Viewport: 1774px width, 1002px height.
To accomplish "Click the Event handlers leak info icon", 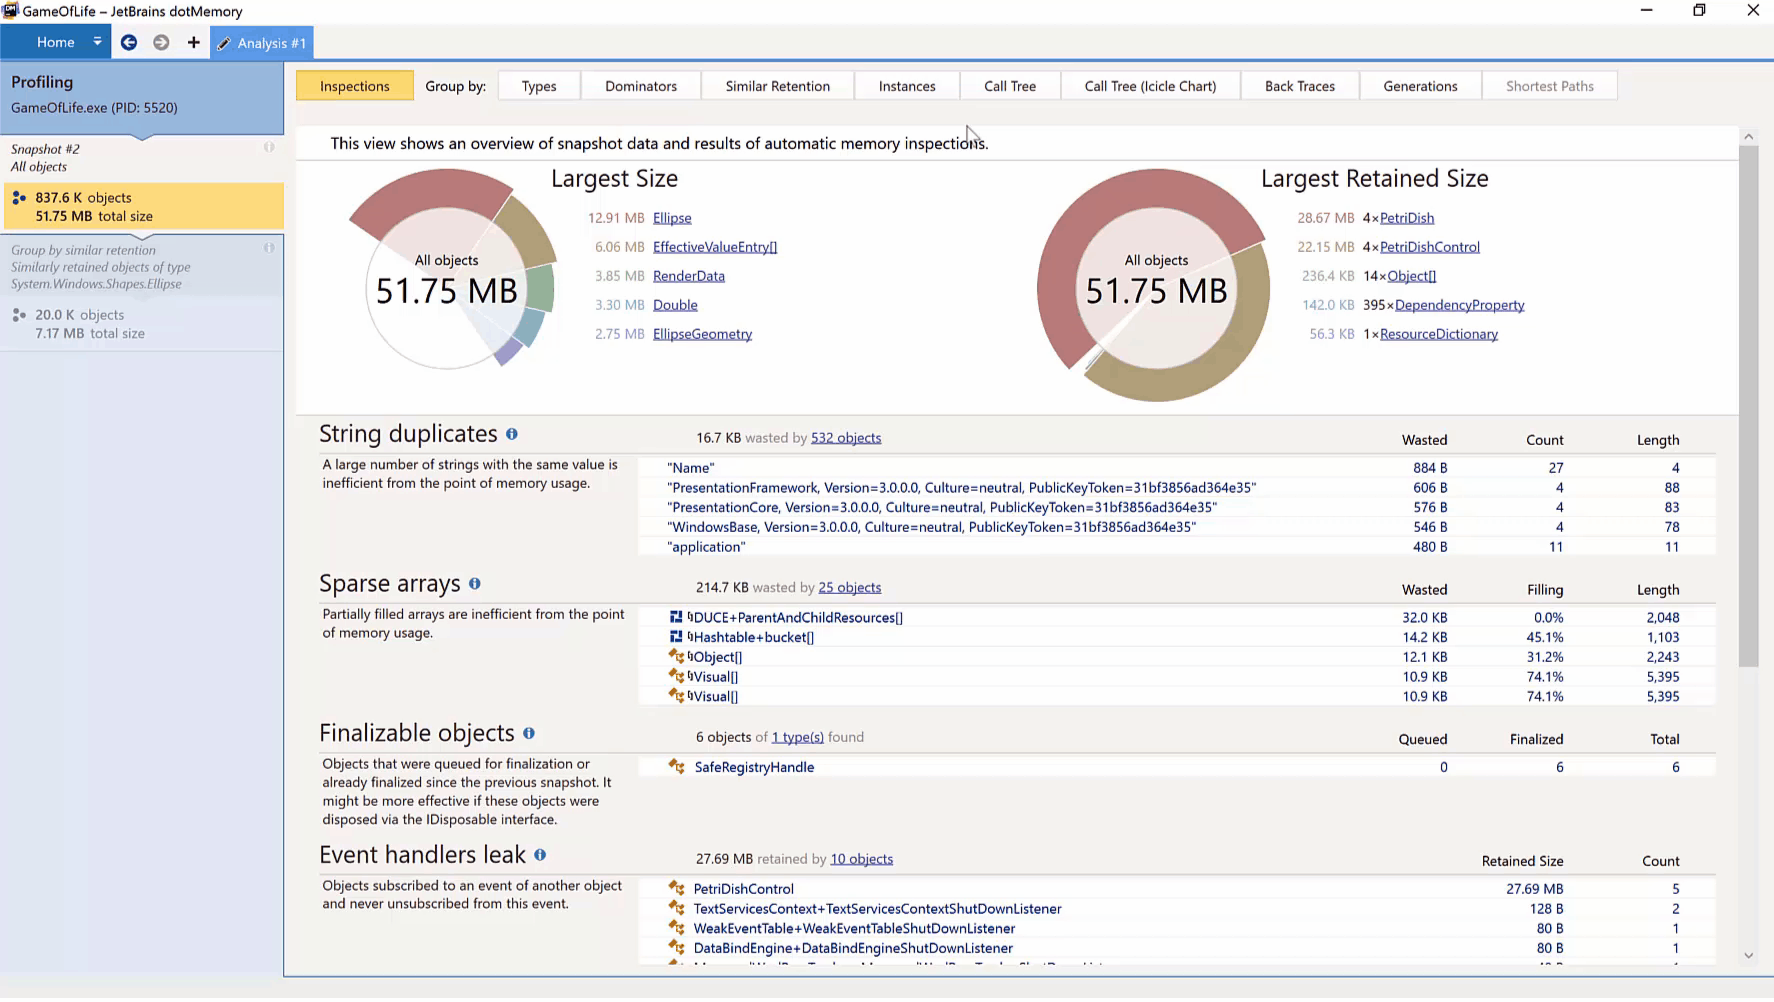I will [540, 856].
